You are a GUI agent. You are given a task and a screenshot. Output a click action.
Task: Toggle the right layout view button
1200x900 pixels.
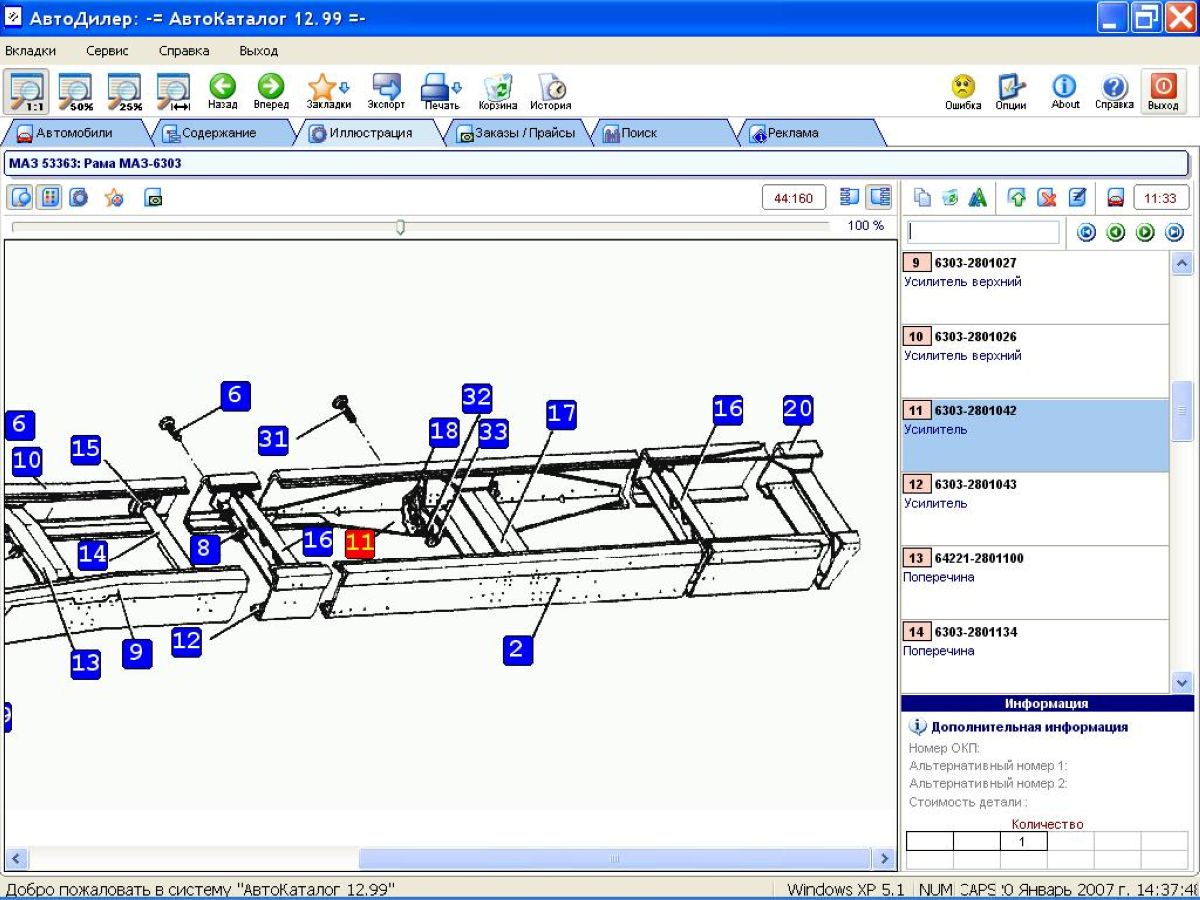pos(879,197)
